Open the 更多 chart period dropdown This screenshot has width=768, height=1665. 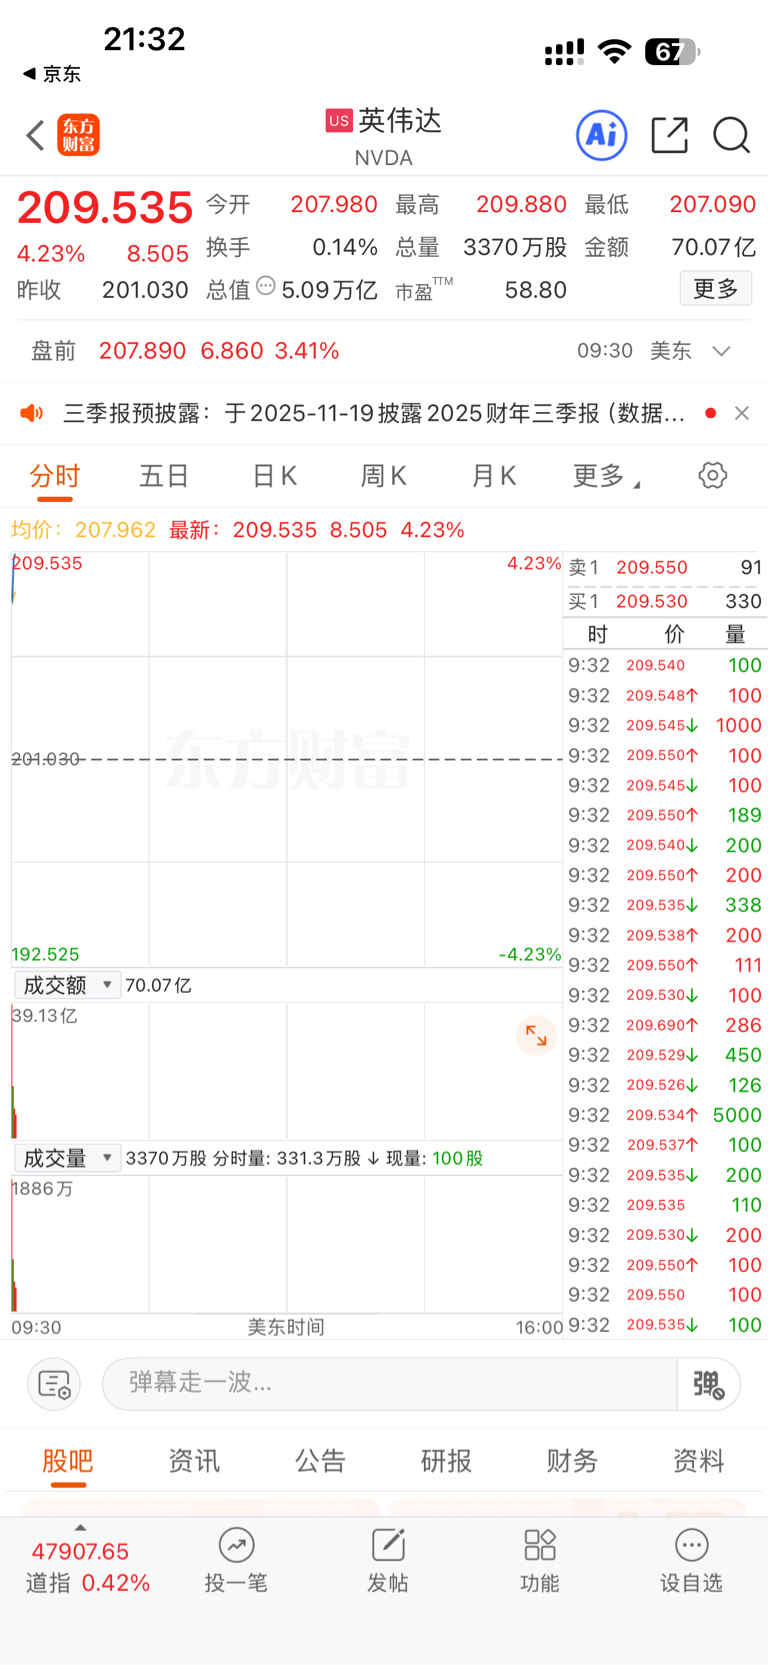pyautogui.click(x=606, y=476)
